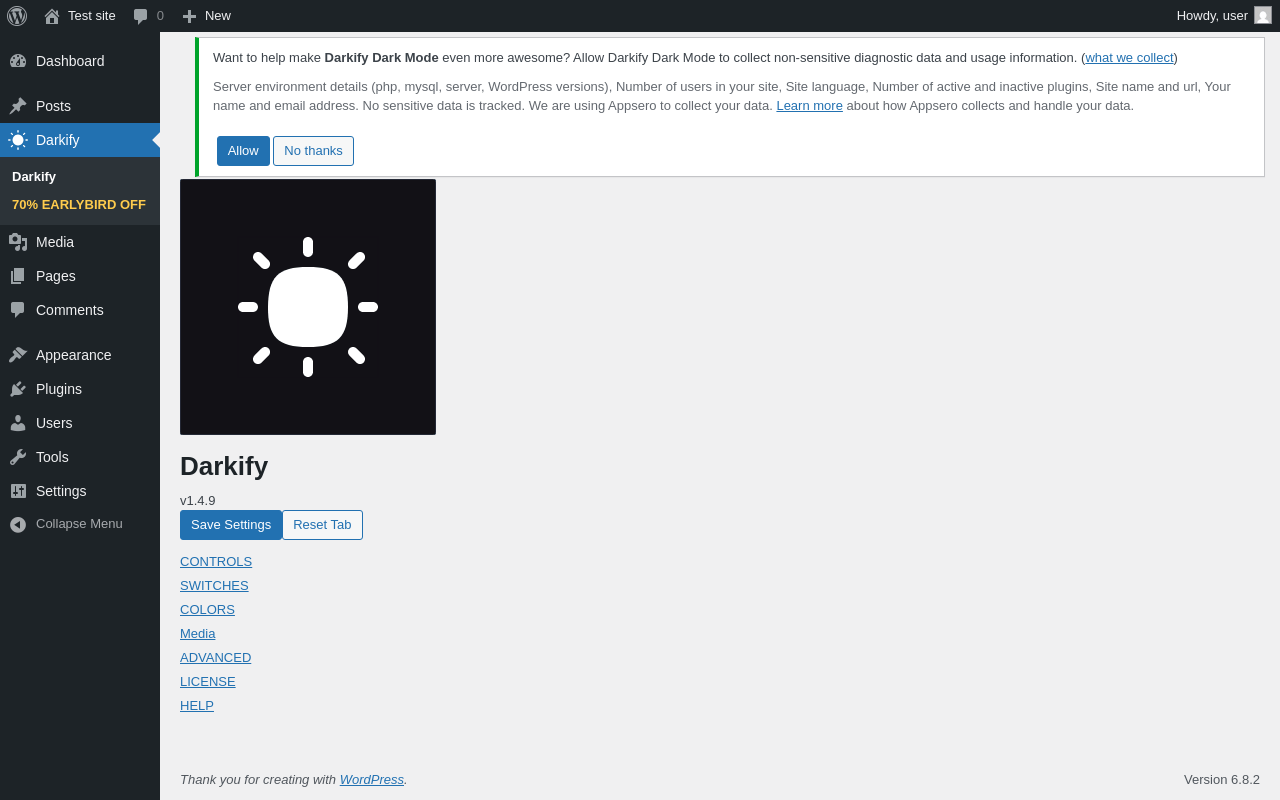Open Plugins menu label
The height and width of the screenshot is (800, 1280).
click(x=59, y=389)
